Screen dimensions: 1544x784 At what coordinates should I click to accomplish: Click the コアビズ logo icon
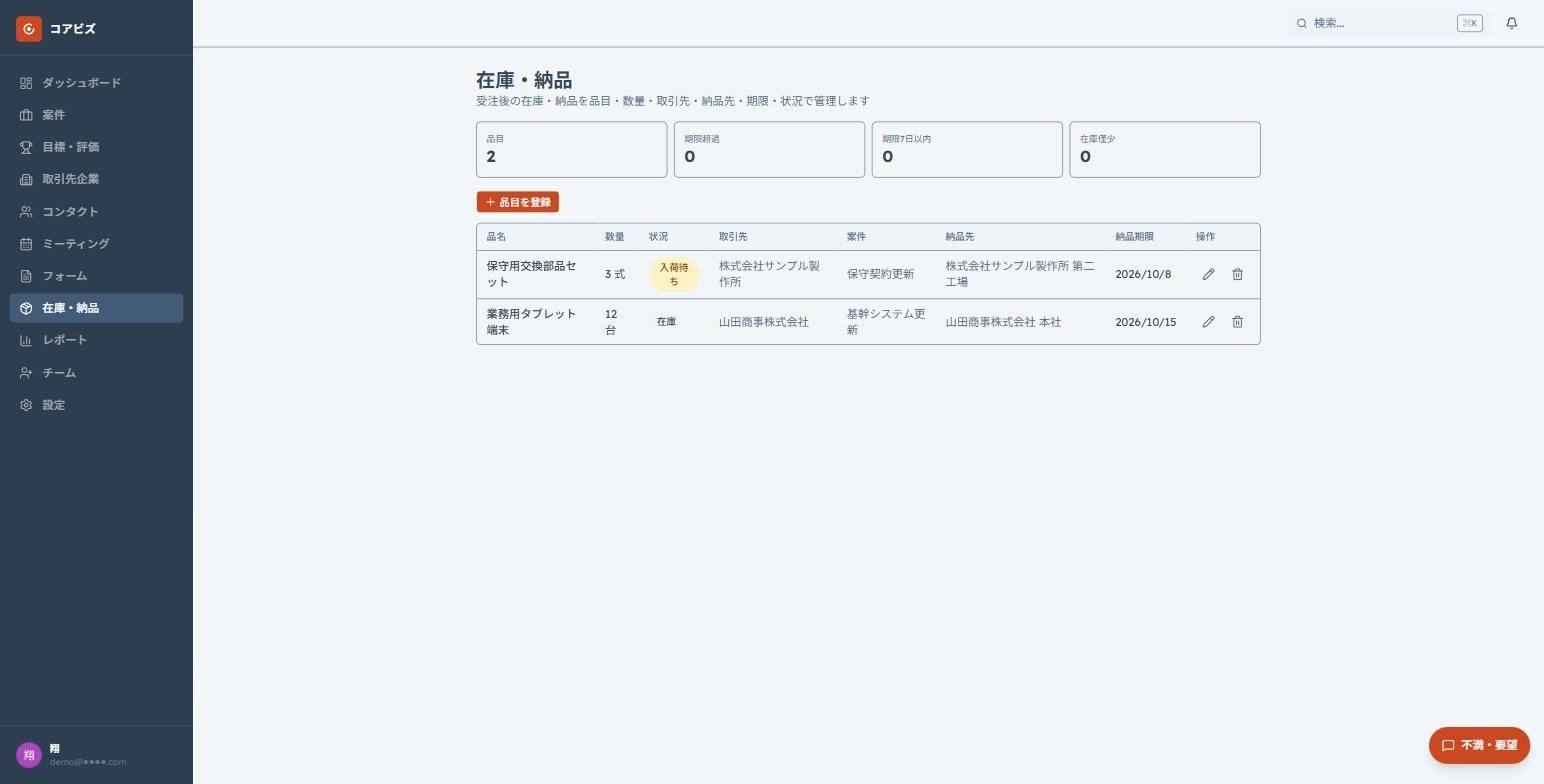point(28,29)
